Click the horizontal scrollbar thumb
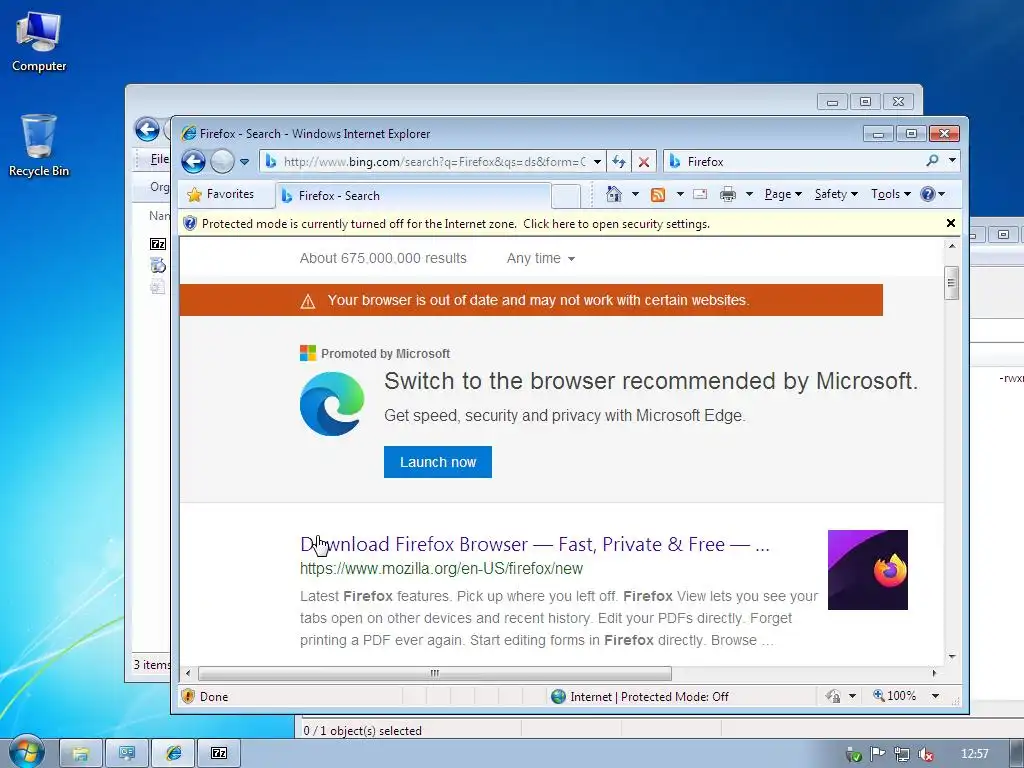Viewport: 1024px width, 768px height. tap(435, 673)
